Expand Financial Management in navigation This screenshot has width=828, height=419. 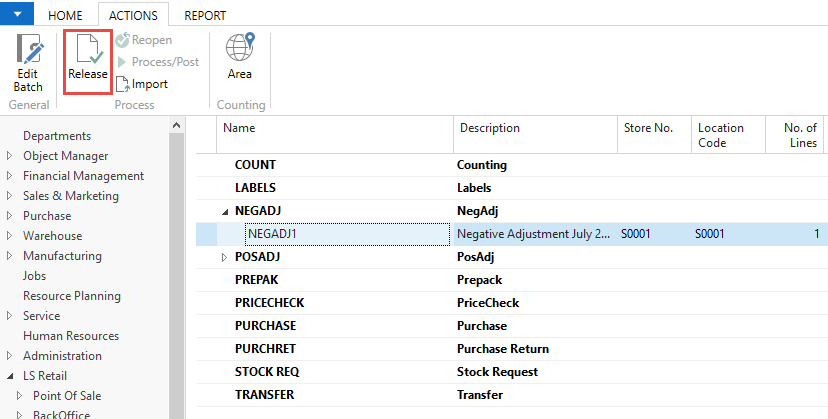pos(10,176)
